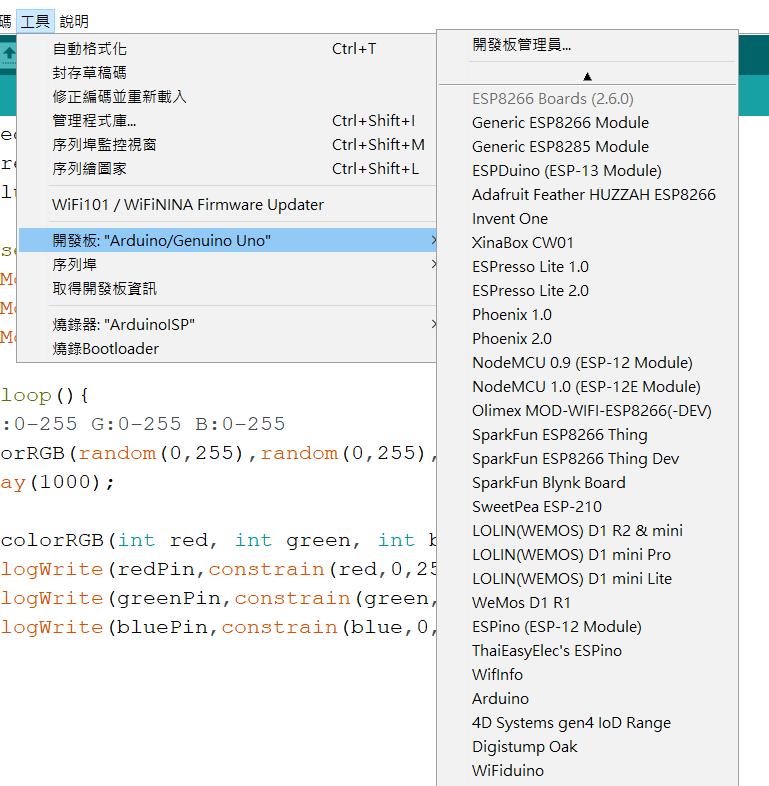Open 序列埠監控視窗 serial monitor
The width and height of the screenshot is (769, 786).
click(227, 145)
